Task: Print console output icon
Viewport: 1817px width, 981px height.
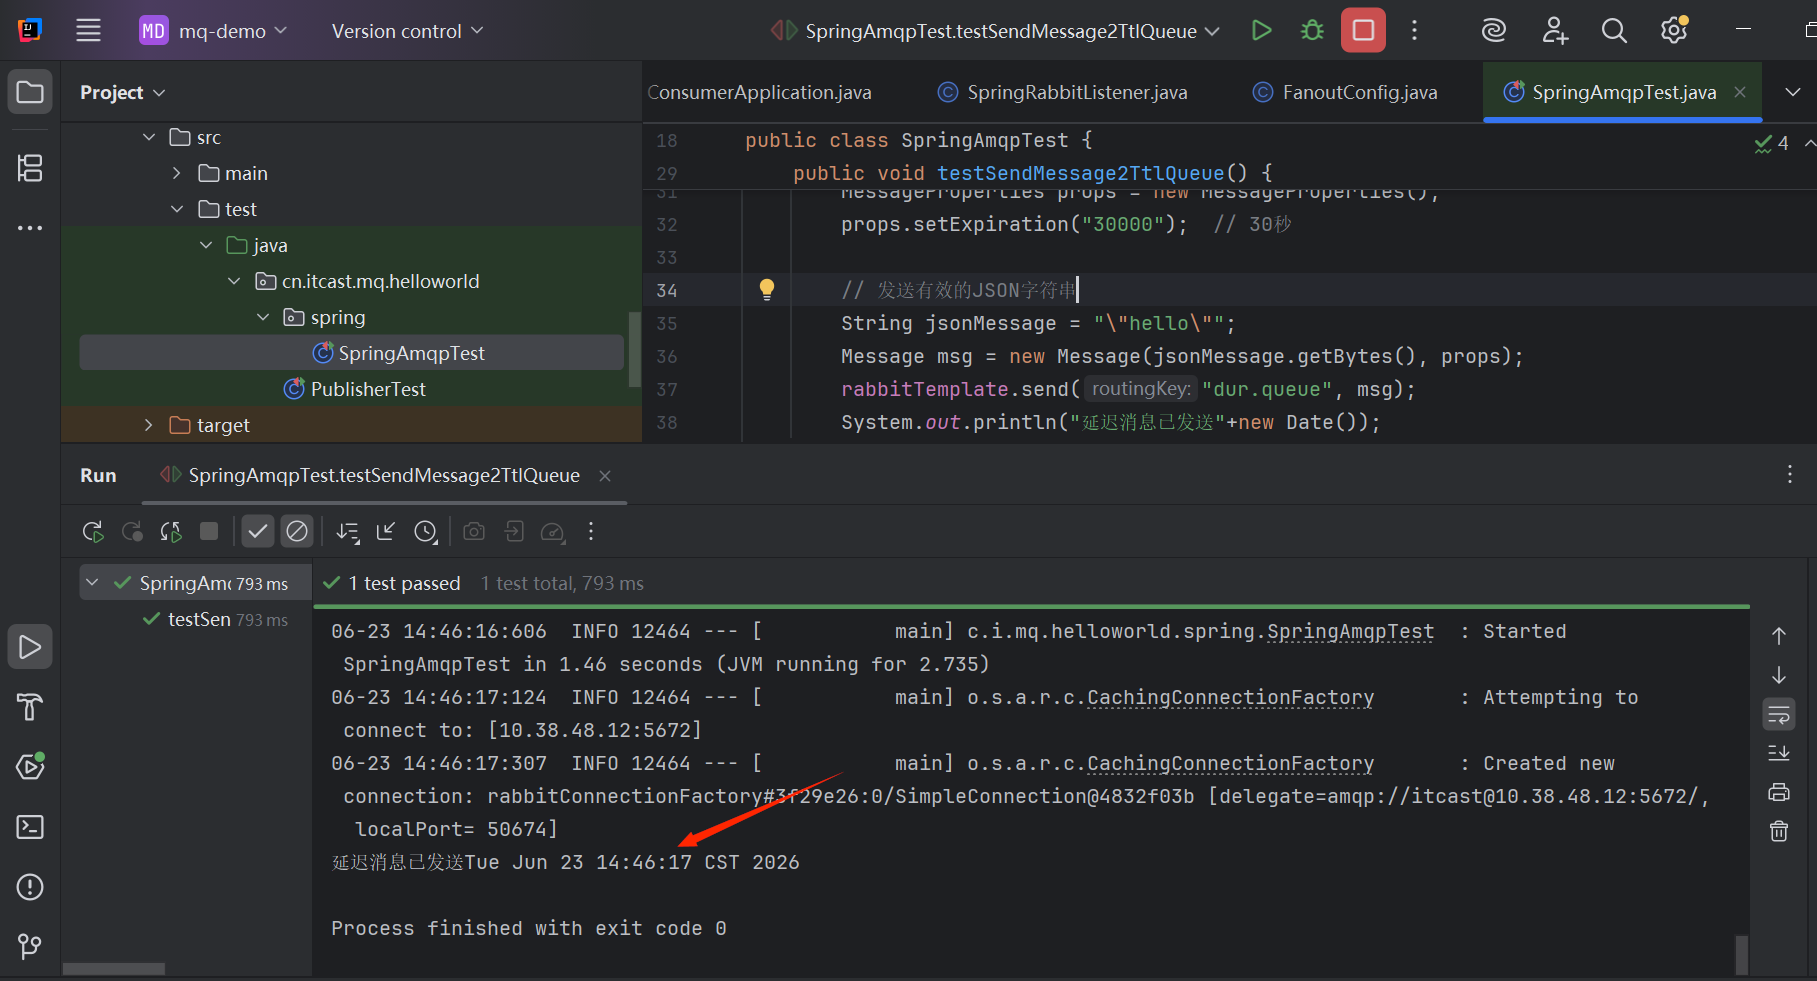Action: pos(1779,792)
